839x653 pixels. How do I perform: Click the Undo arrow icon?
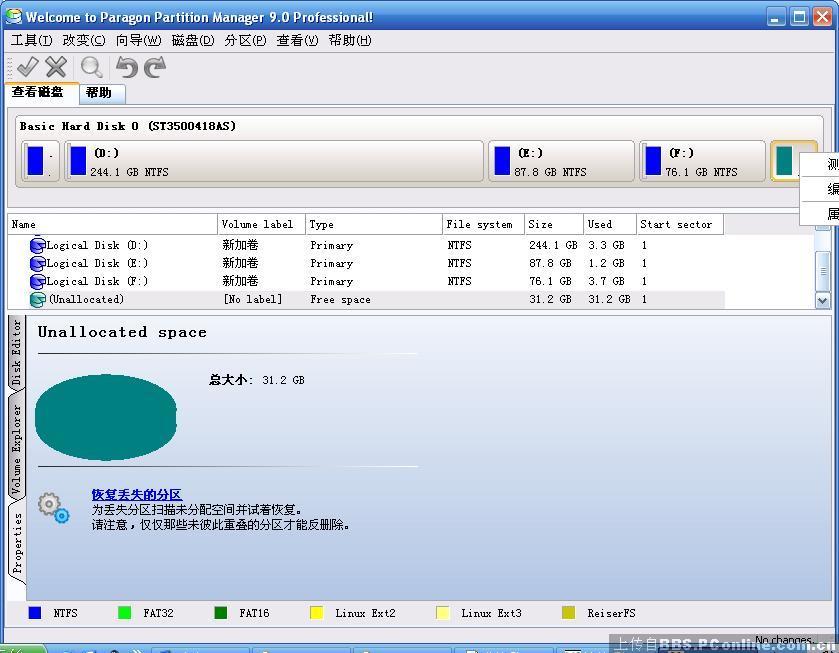point(126,67)
